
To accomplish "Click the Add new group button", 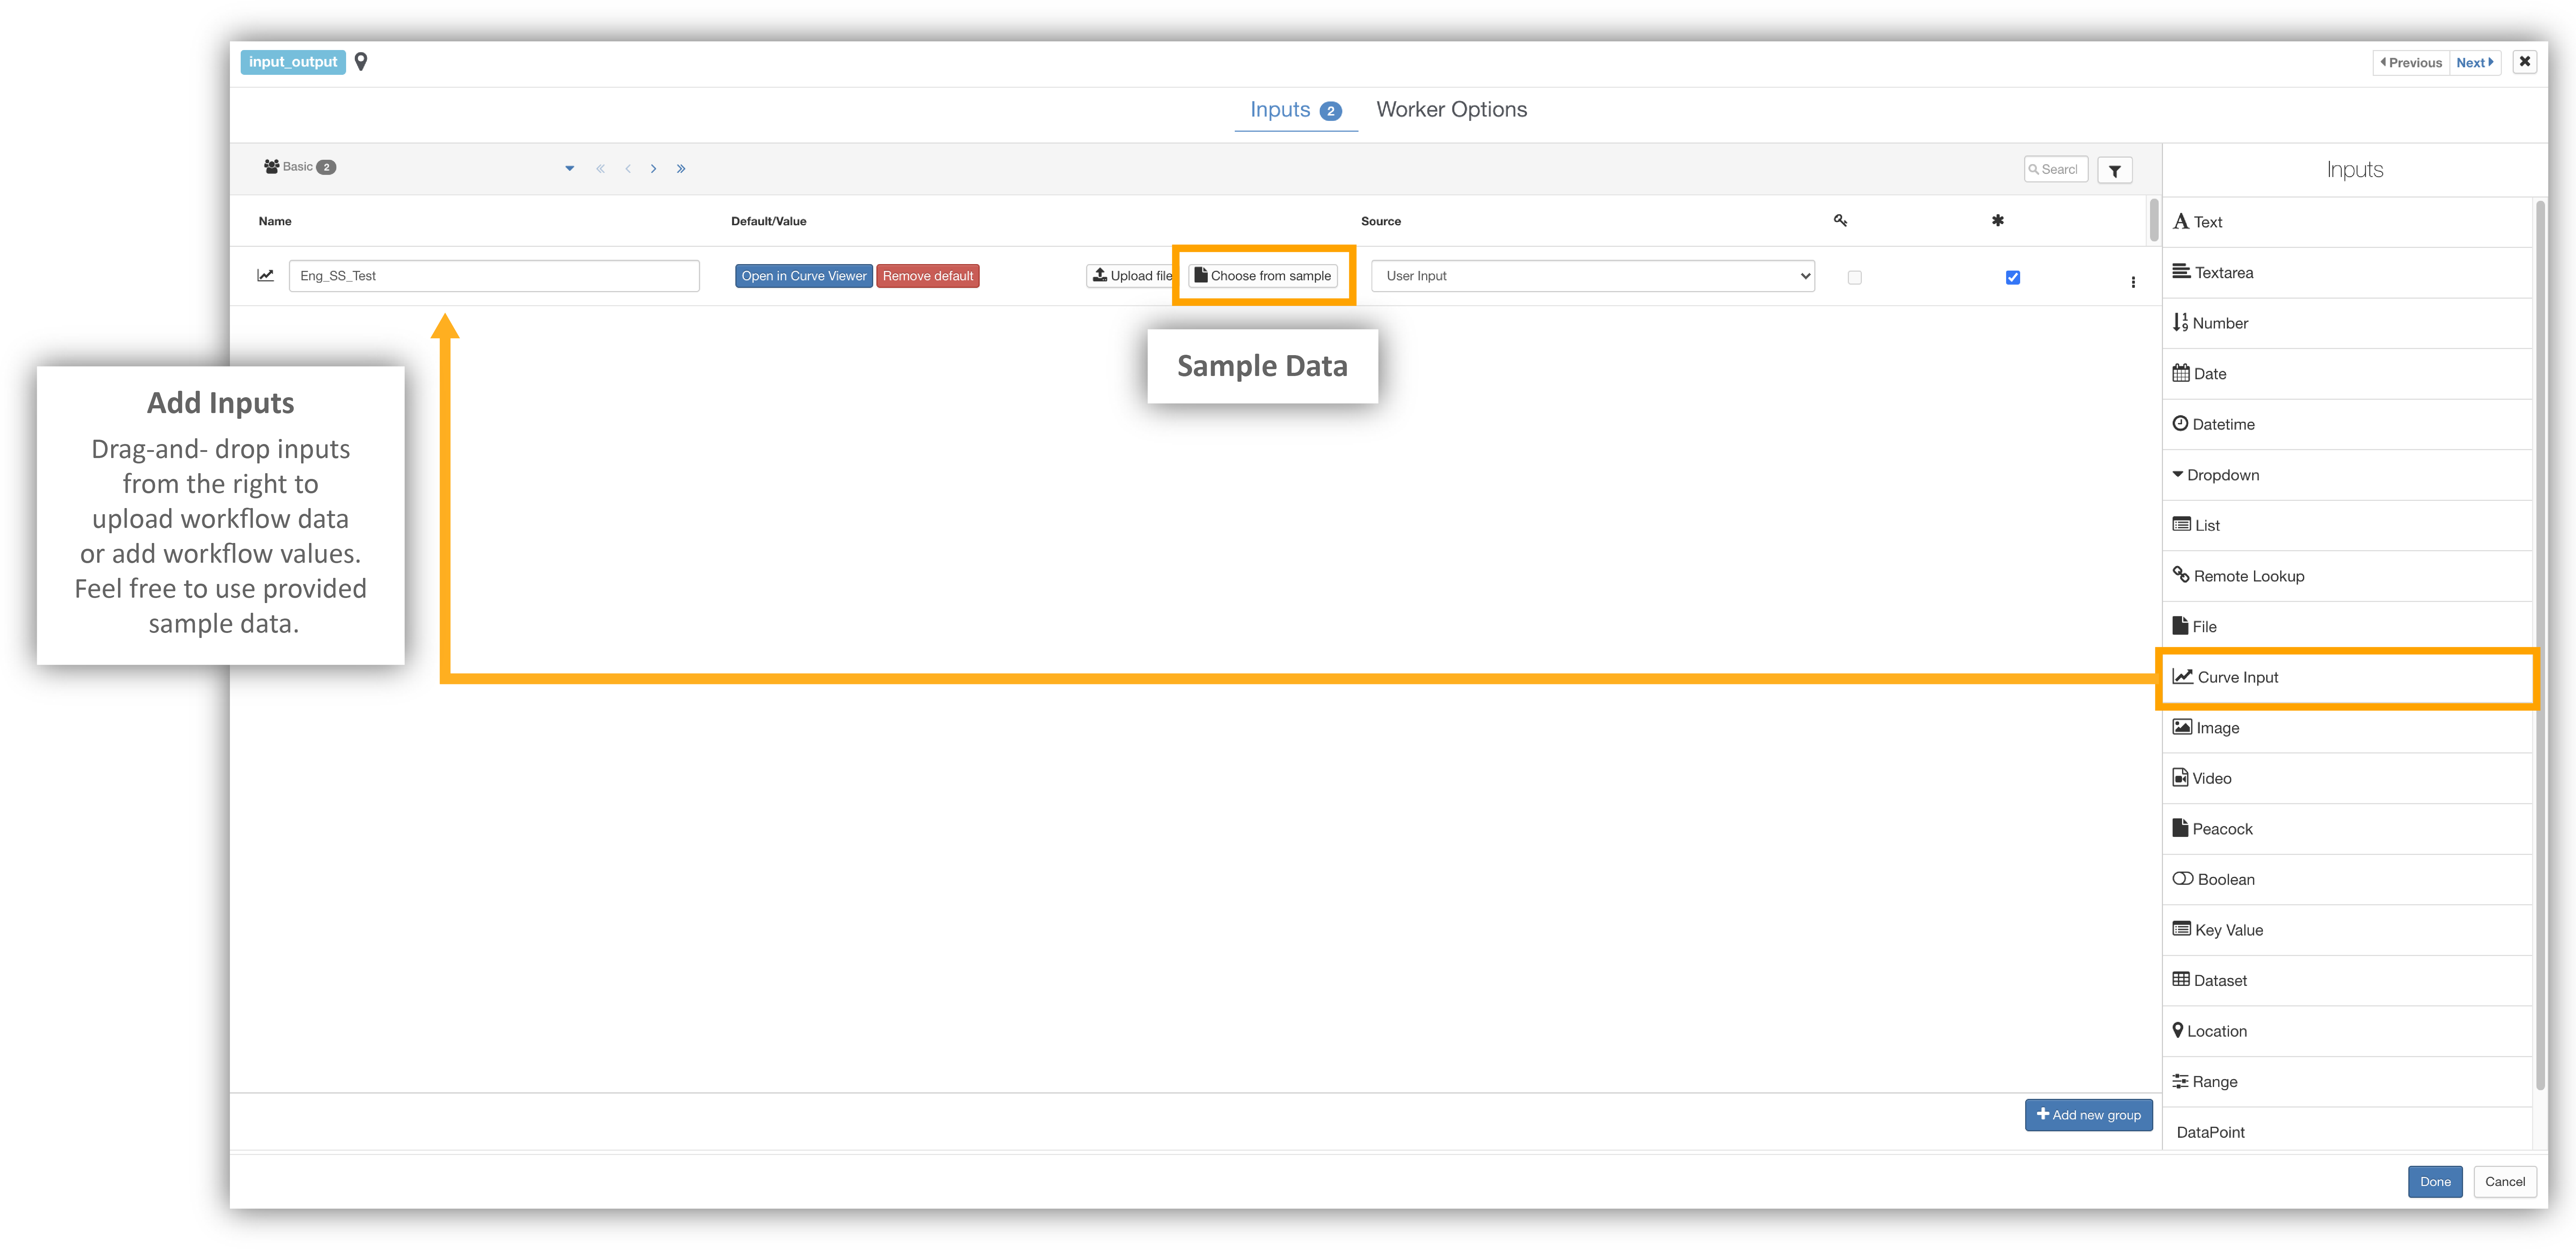I will (2088, 1115).
